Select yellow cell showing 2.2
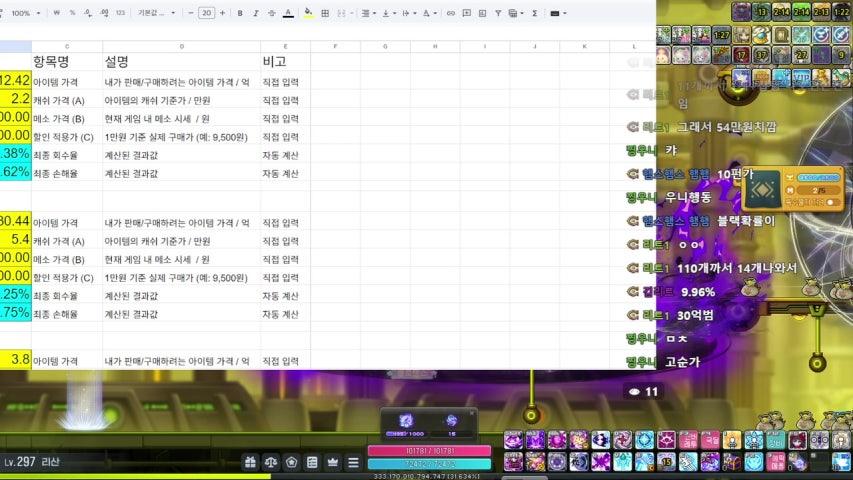Screen dimensions: 853x480 pos(15,99)
